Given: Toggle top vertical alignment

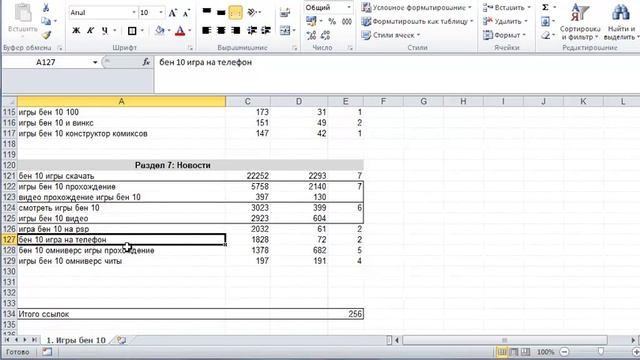Looking at the screenshot, I should 207,12.
